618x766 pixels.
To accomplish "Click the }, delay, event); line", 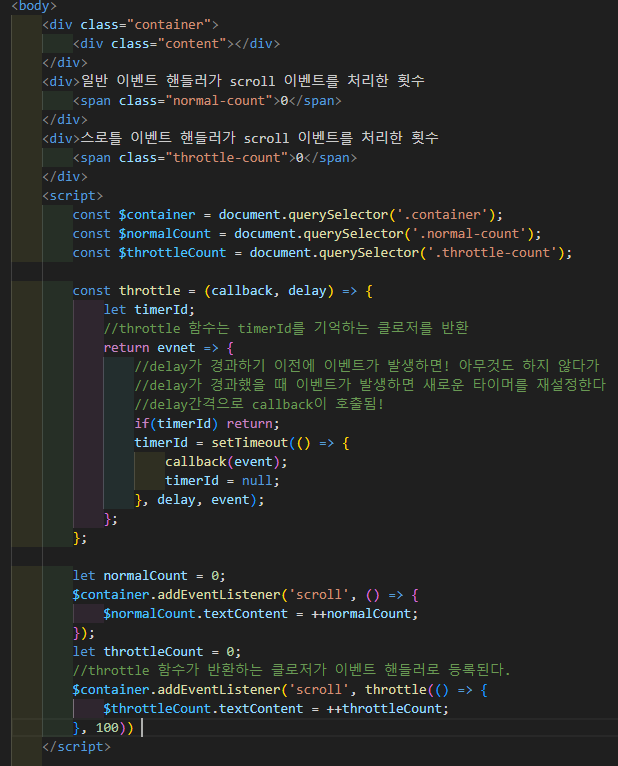I will (x=199, y=500).
